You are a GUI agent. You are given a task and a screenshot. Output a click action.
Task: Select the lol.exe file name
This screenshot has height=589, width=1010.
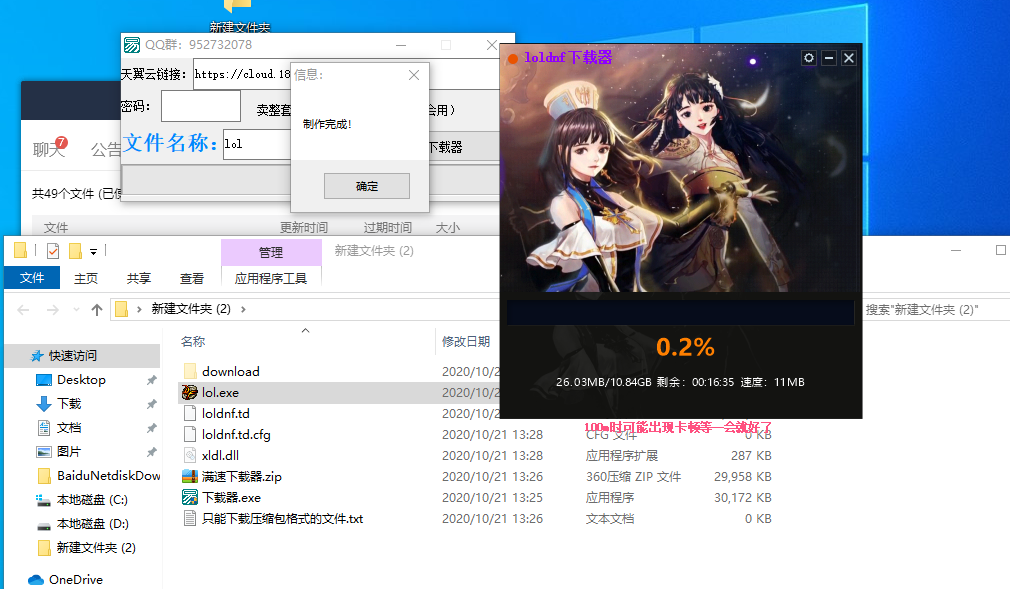point(220,392)
